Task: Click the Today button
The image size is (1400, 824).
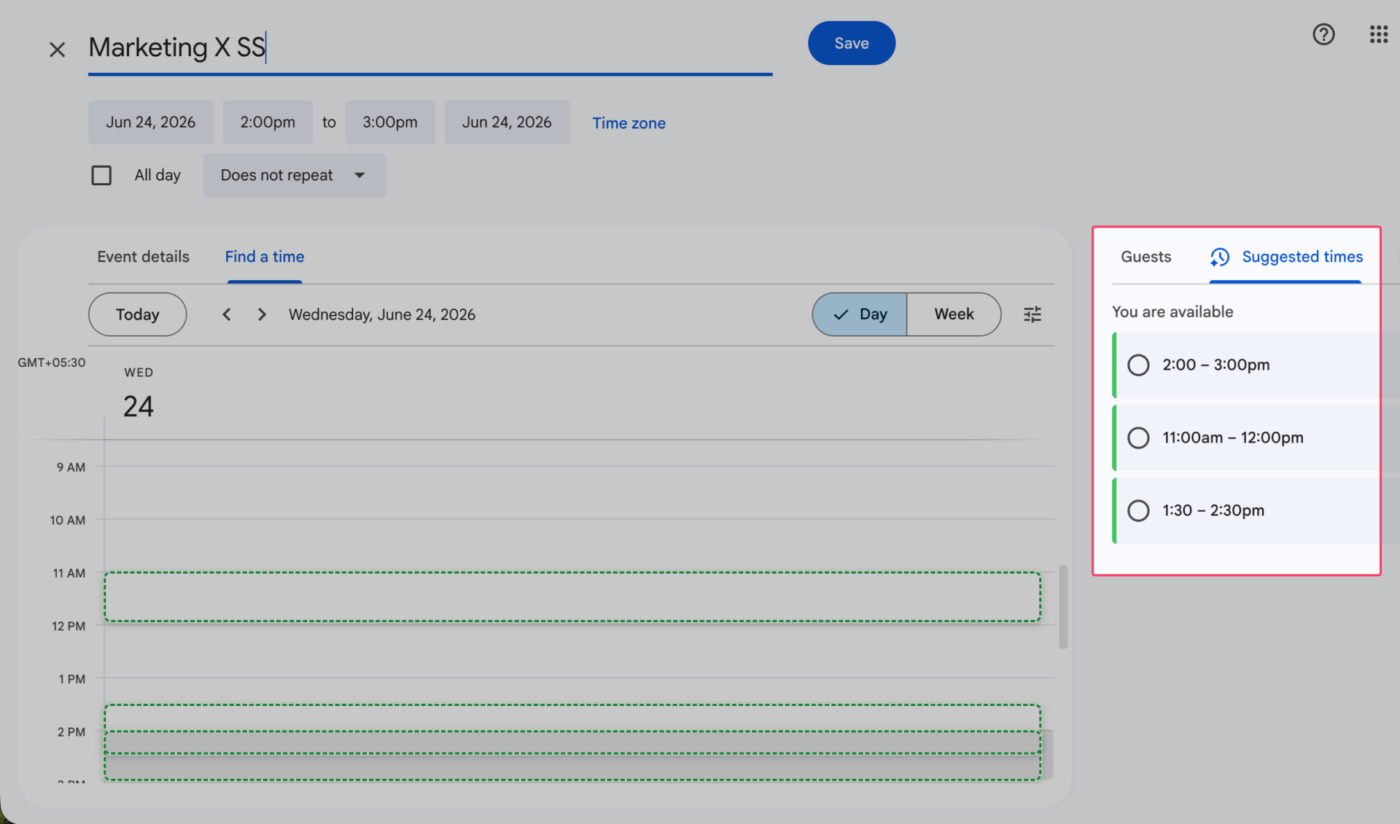Action: click(x=137, y=314)
